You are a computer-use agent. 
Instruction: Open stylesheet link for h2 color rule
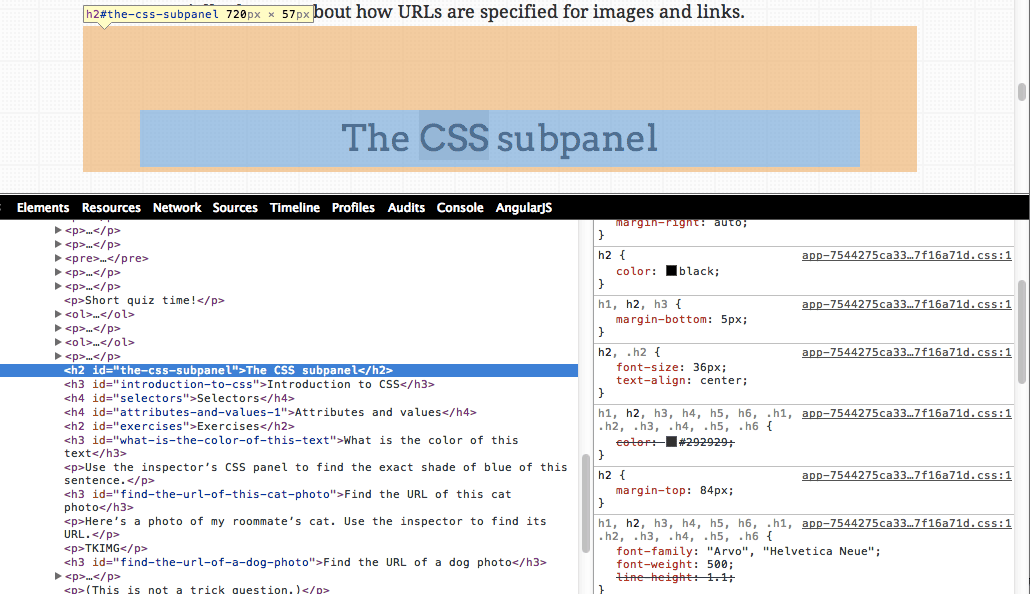coord(907,256)
